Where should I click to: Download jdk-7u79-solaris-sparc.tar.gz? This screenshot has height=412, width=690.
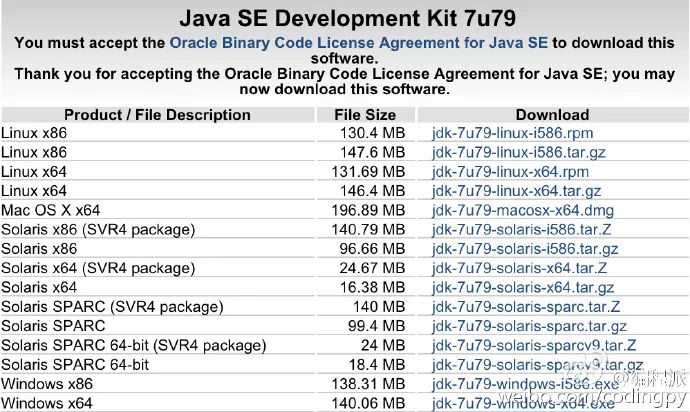pos(529,326)
